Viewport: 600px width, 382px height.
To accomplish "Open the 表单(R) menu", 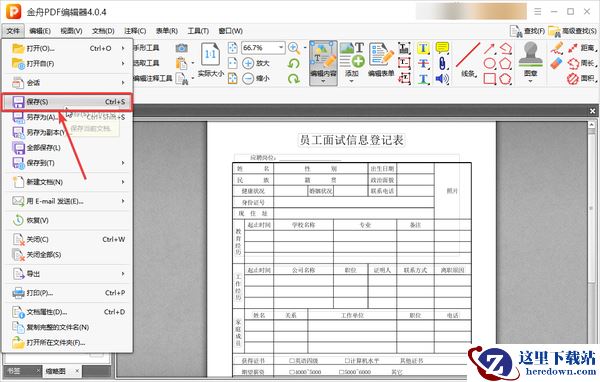I will click(x=166, y=31).
